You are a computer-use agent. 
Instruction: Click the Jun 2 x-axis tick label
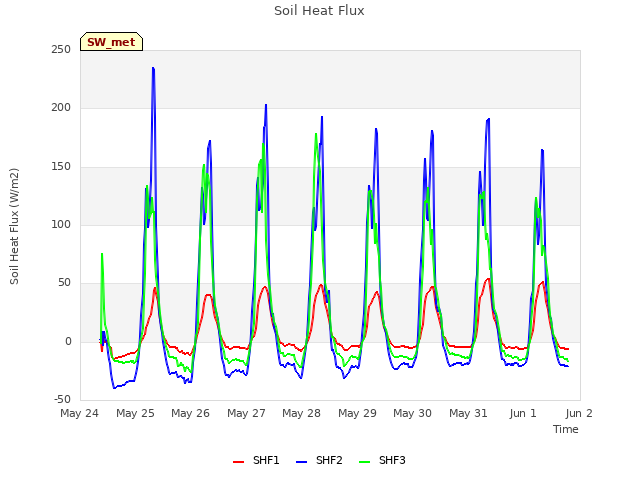point(579,413)
